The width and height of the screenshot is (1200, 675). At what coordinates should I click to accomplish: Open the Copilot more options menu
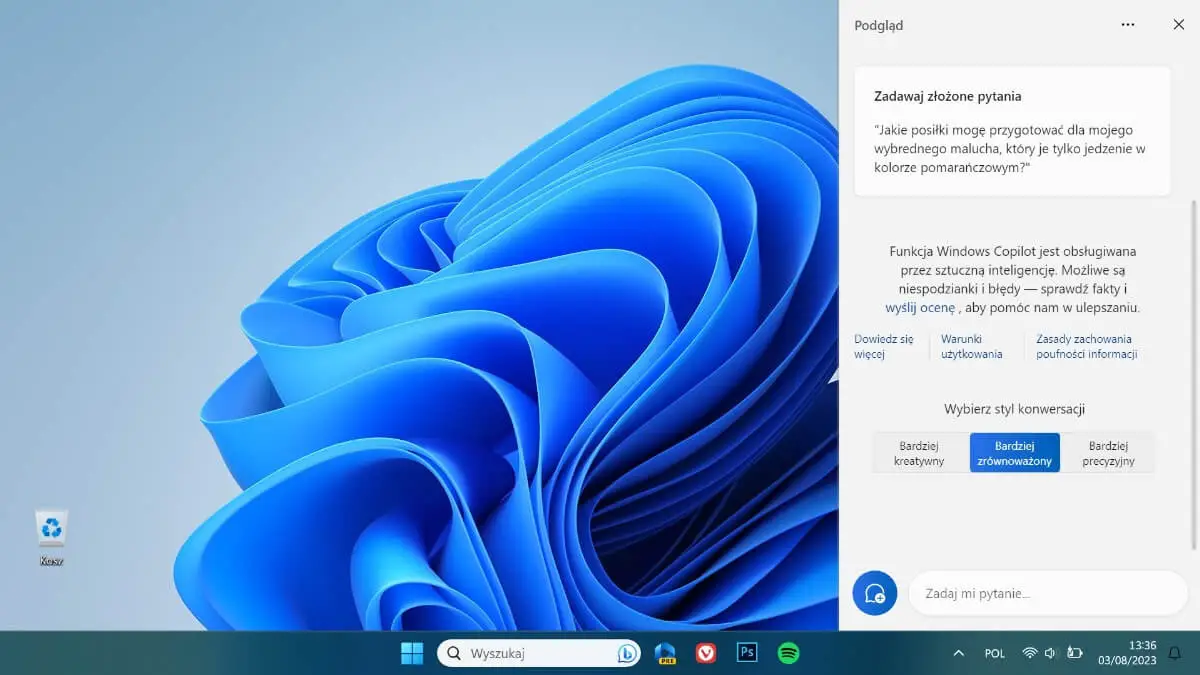(1128, 24)
